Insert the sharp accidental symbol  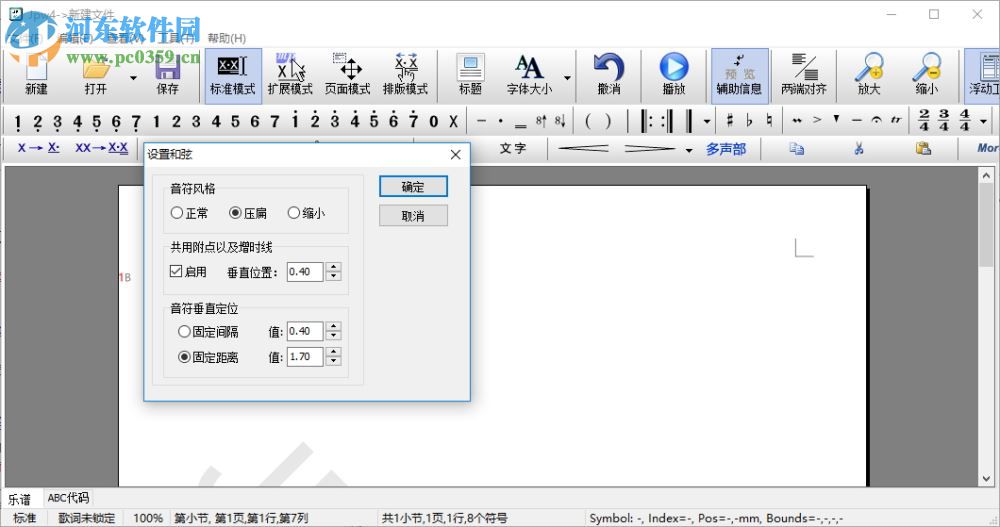(x=730, y=120)
